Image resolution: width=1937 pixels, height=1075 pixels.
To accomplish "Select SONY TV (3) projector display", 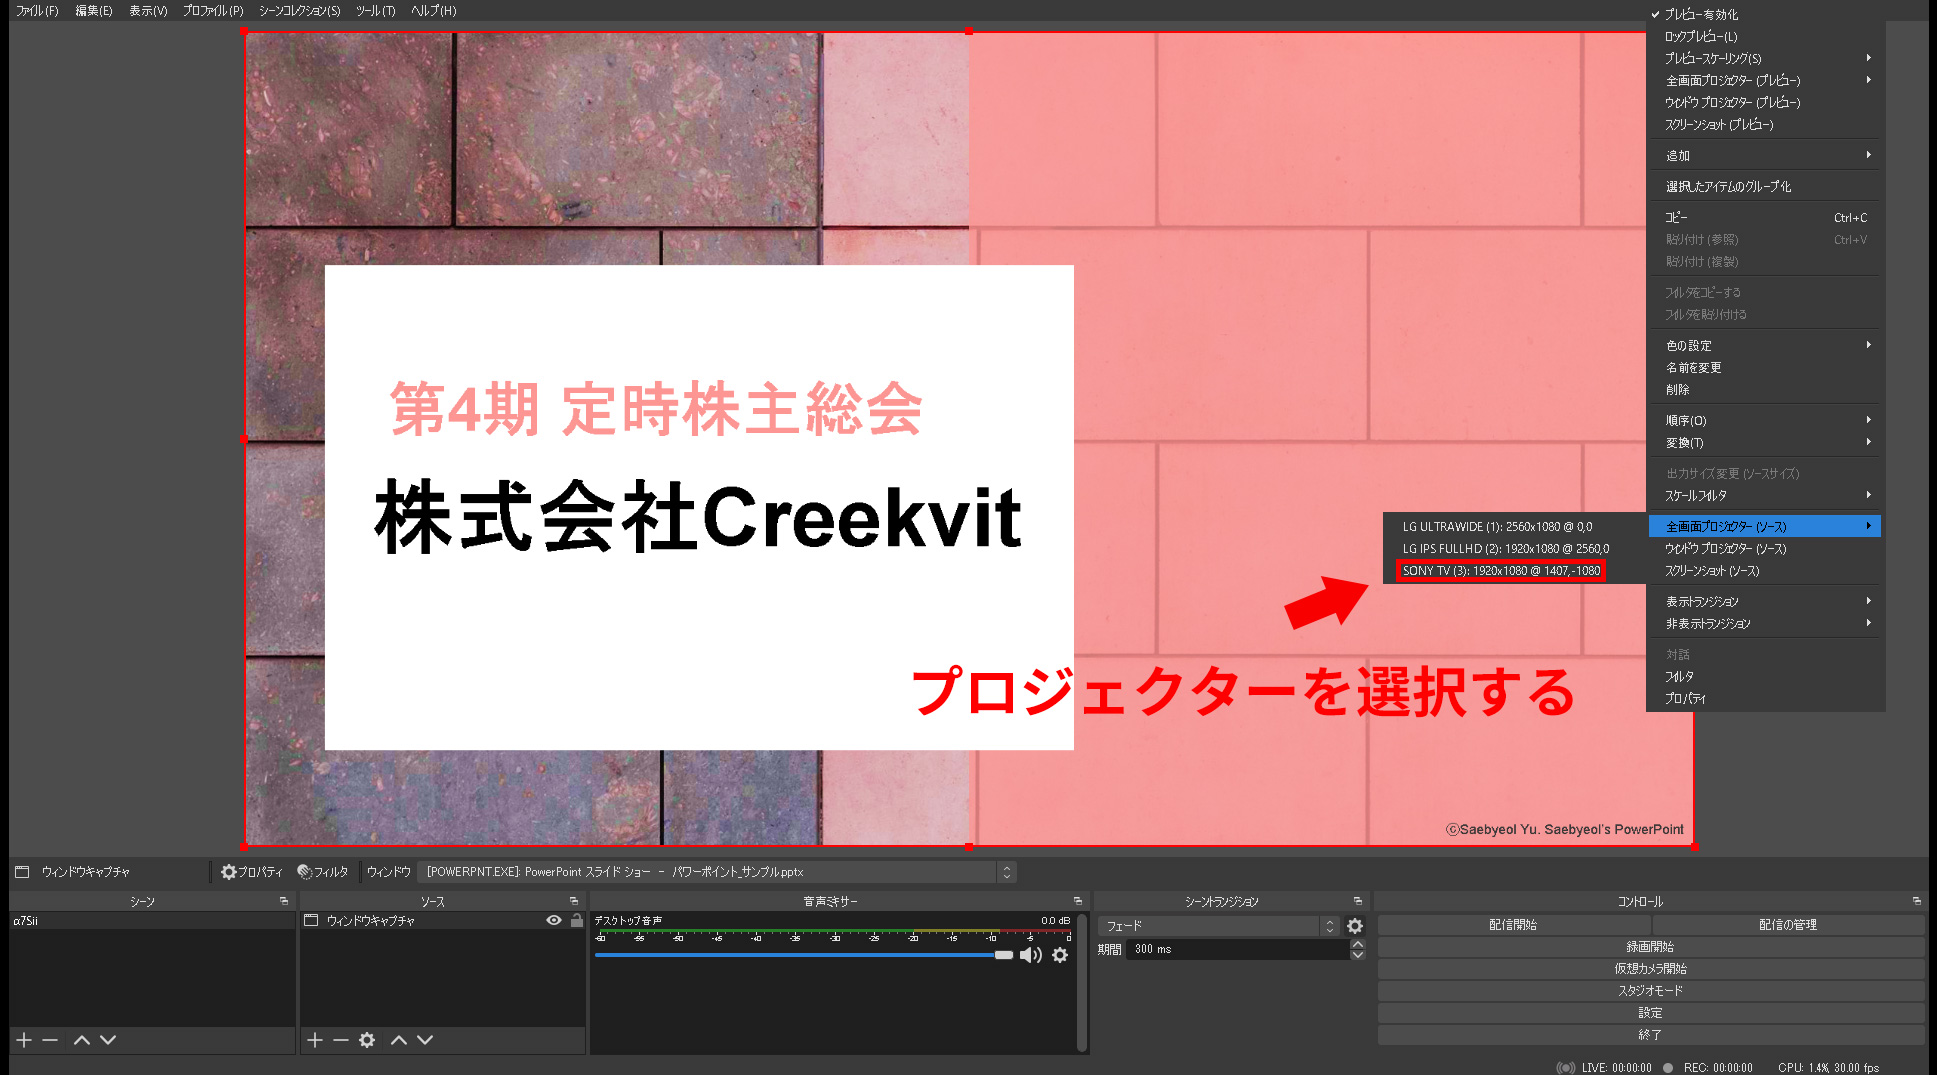I will pos(1501,570).
